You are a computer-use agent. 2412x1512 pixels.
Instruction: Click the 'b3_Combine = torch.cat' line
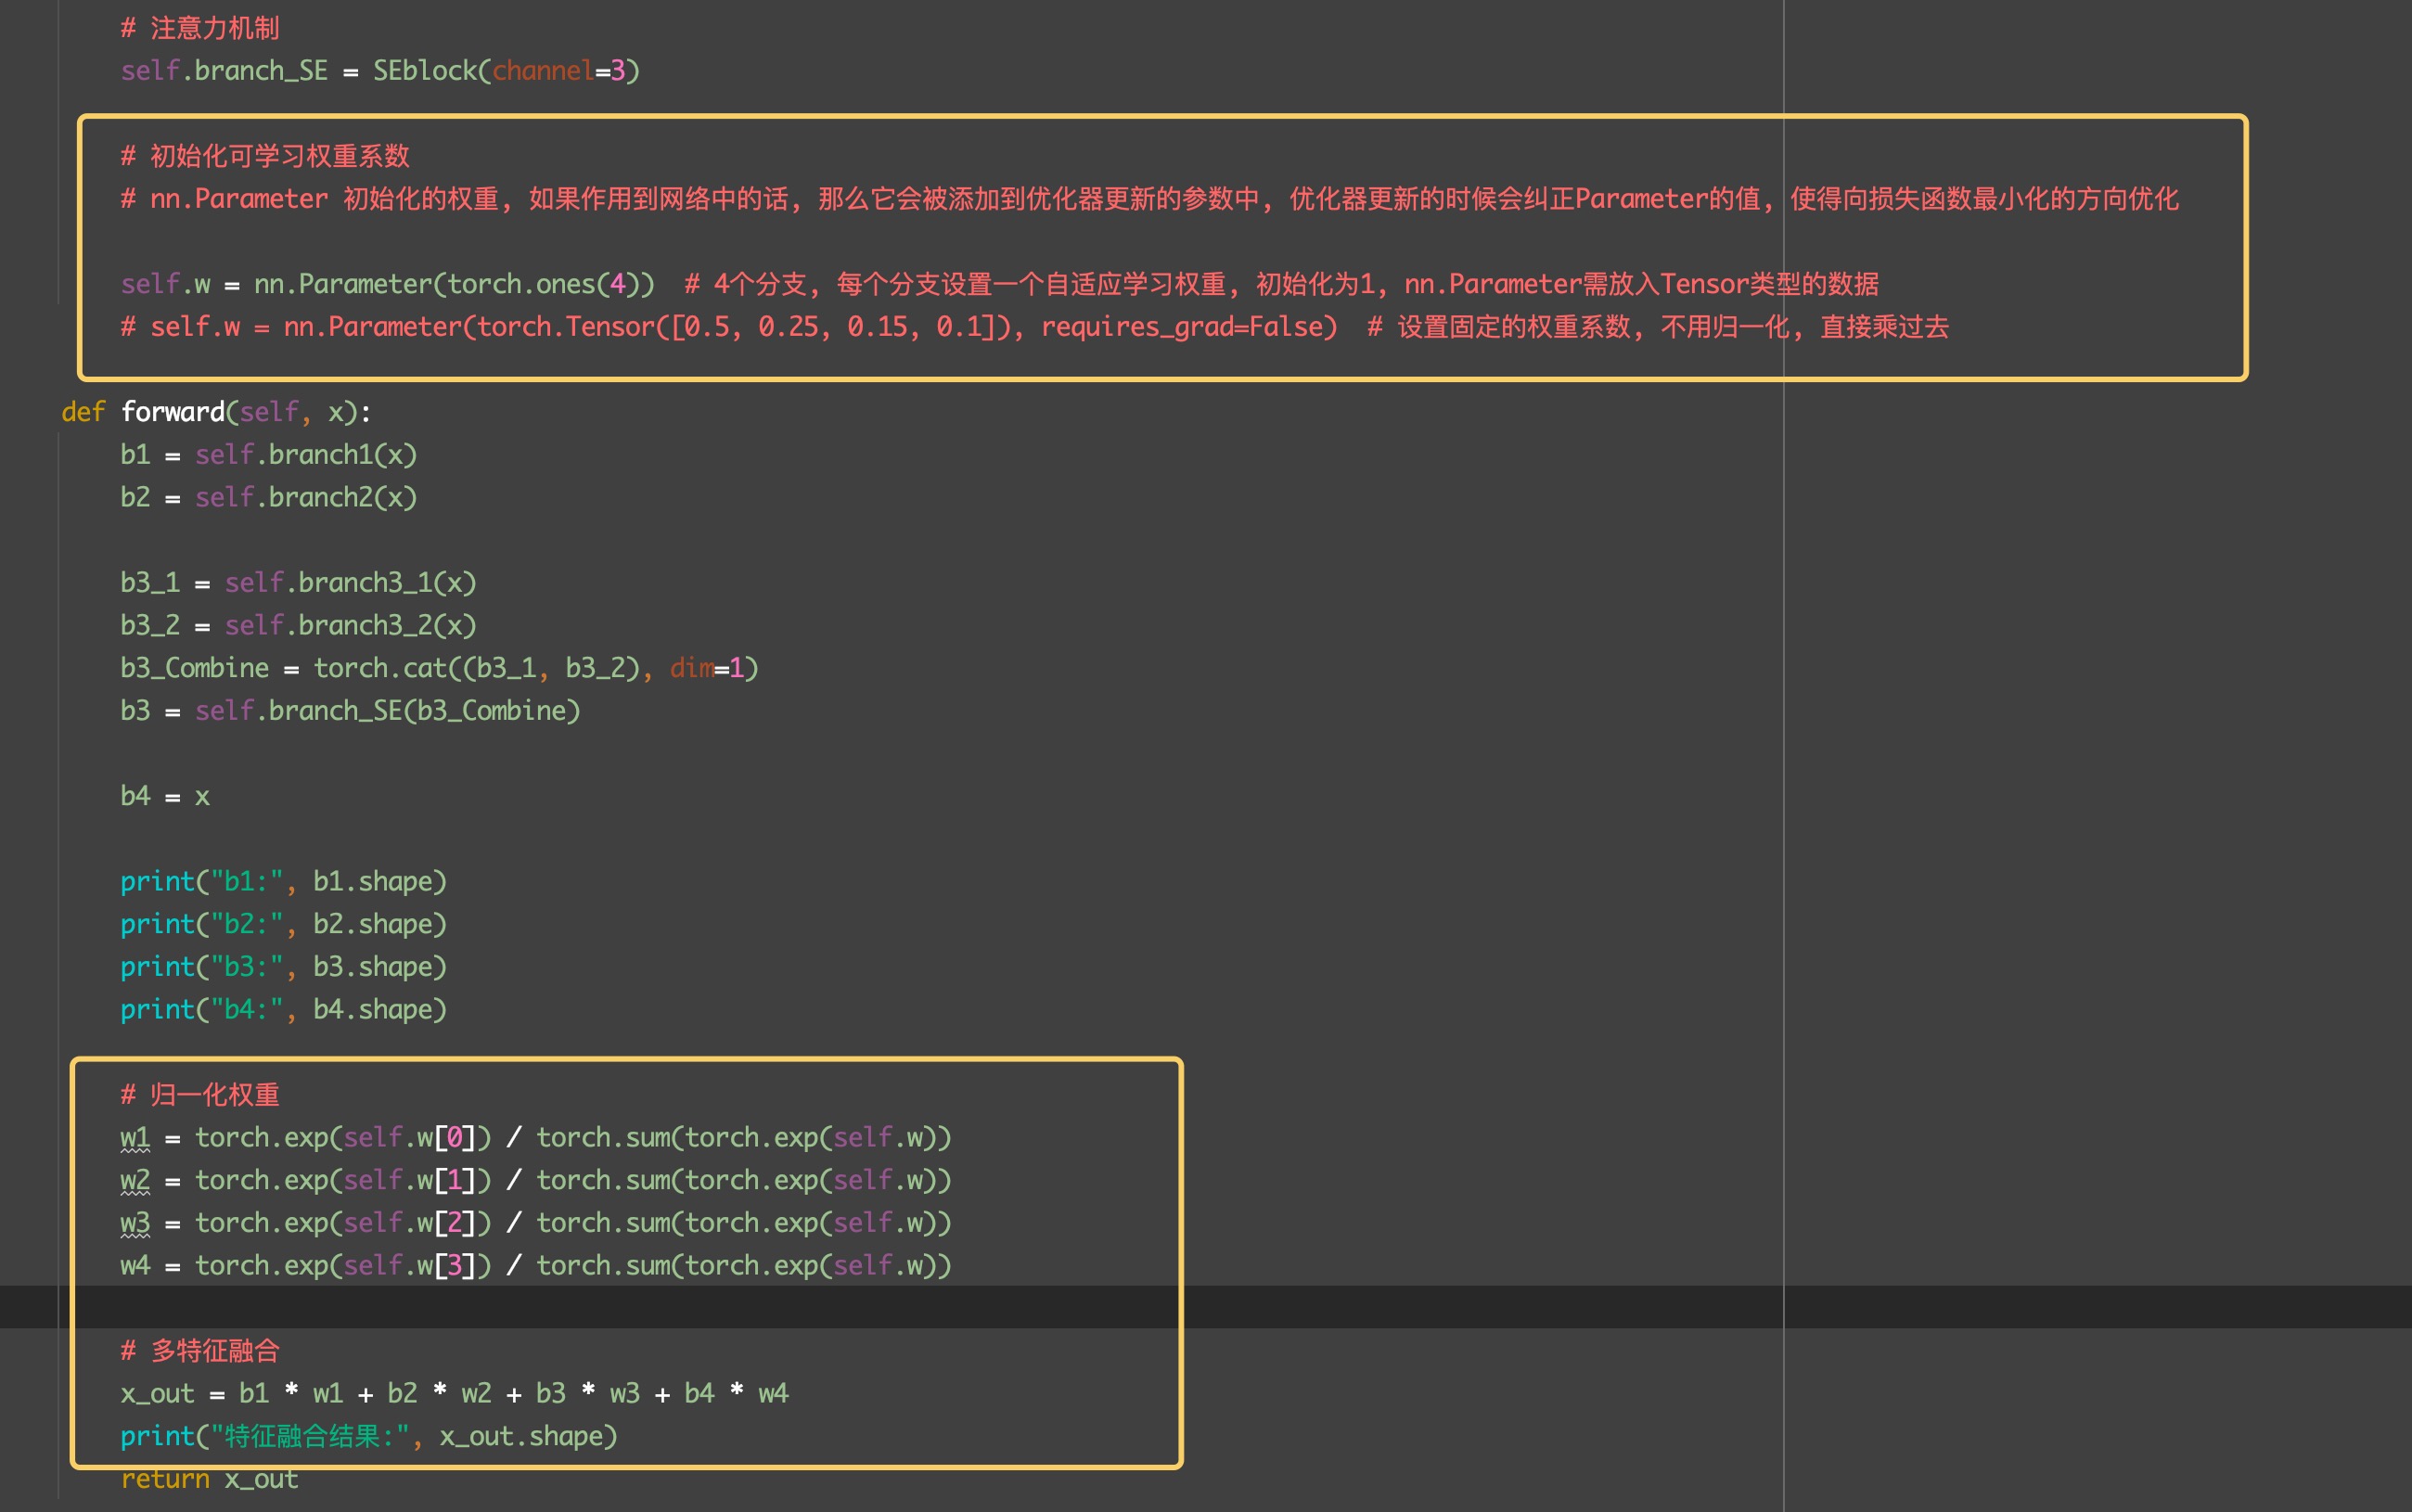tap(439, 668)
